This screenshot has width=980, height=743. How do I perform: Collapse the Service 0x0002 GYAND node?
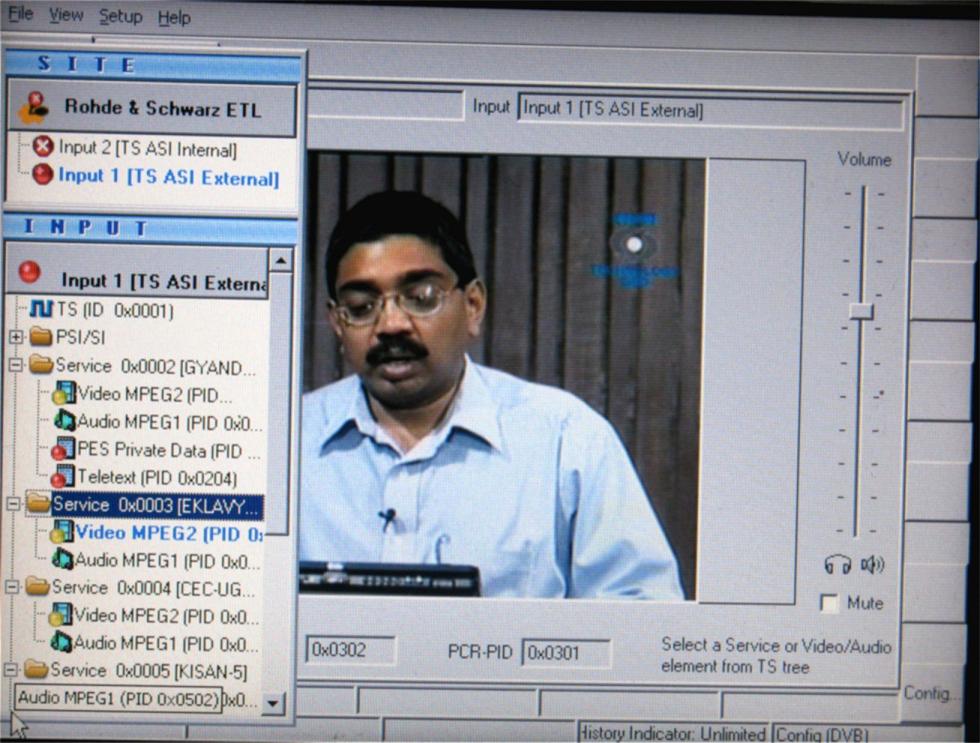(x=15, y=366)
